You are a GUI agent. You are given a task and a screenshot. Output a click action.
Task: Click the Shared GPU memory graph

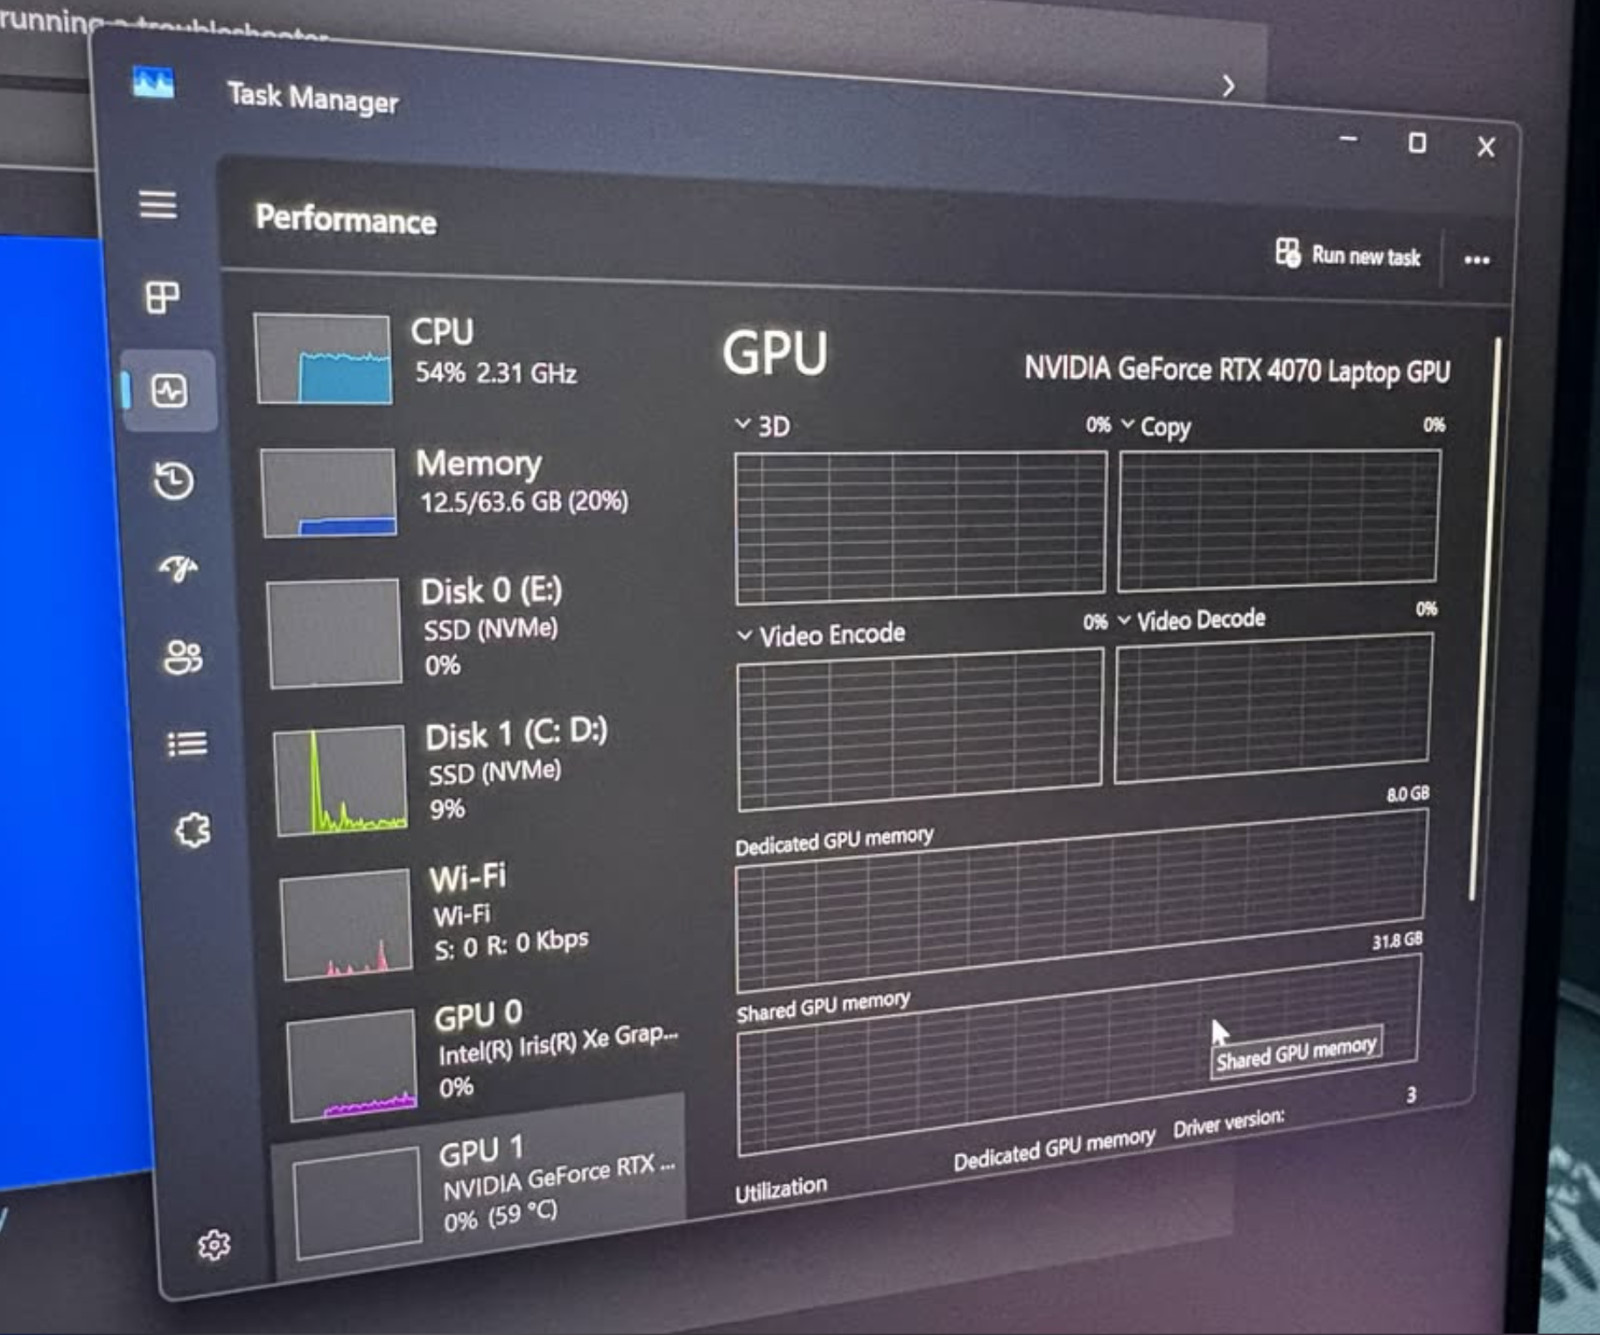(x=1078, y=1055)
